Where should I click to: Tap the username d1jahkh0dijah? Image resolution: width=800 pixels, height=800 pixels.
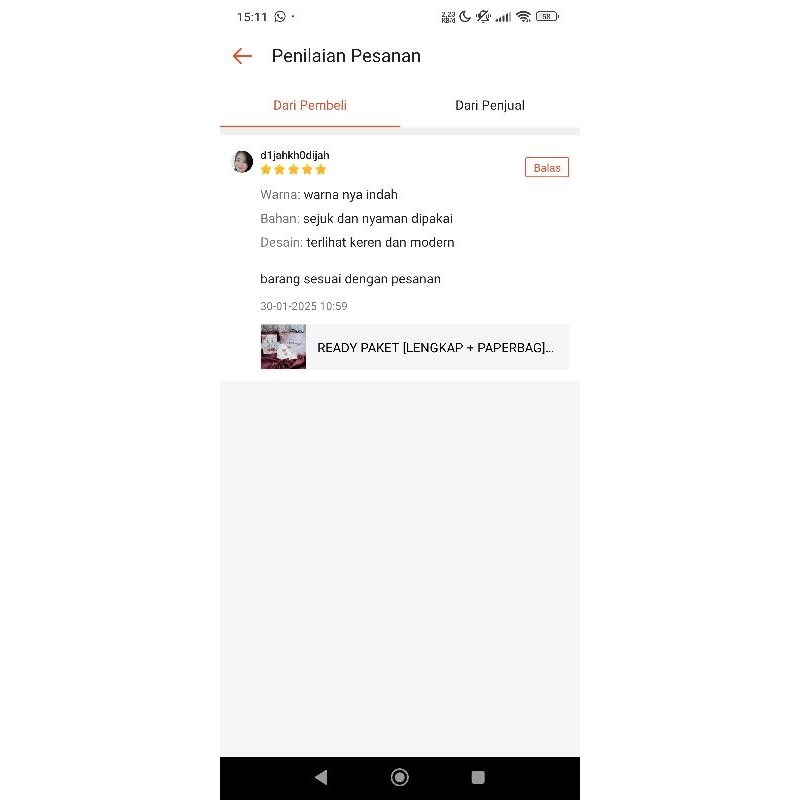click(295, 155)
